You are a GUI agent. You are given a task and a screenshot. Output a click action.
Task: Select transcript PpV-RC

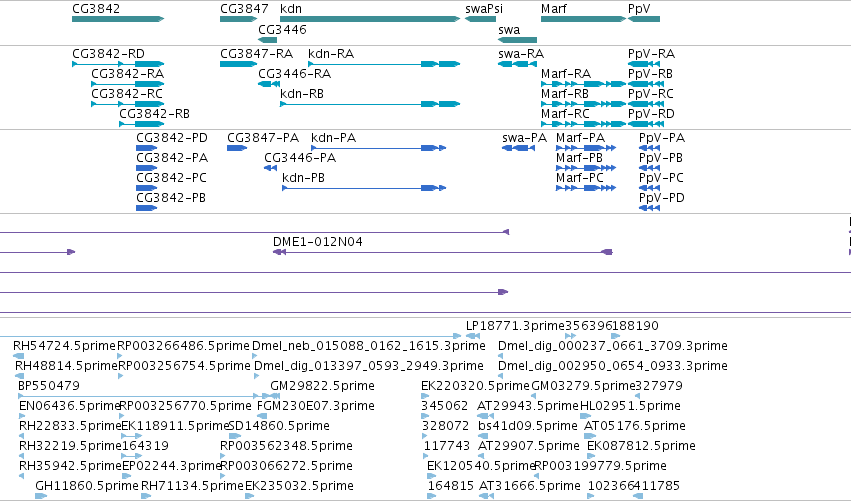pyautogui.click(x=646, y=104)
